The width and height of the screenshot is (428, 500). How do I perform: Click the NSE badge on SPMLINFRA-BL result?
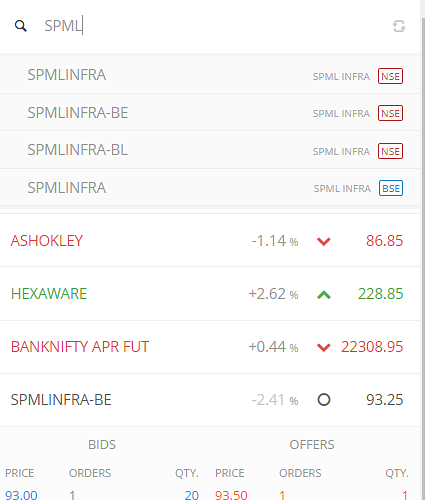point(390,151)
